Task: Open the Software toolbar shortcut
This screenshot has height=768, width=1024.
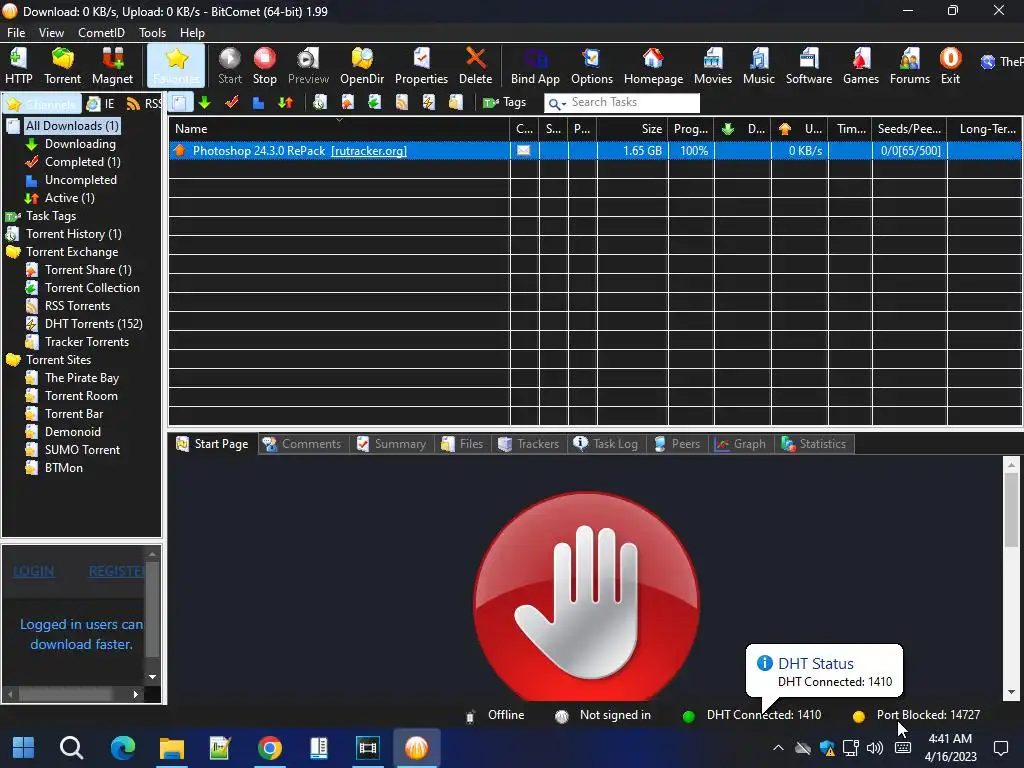Action: (x=808, y=65)
